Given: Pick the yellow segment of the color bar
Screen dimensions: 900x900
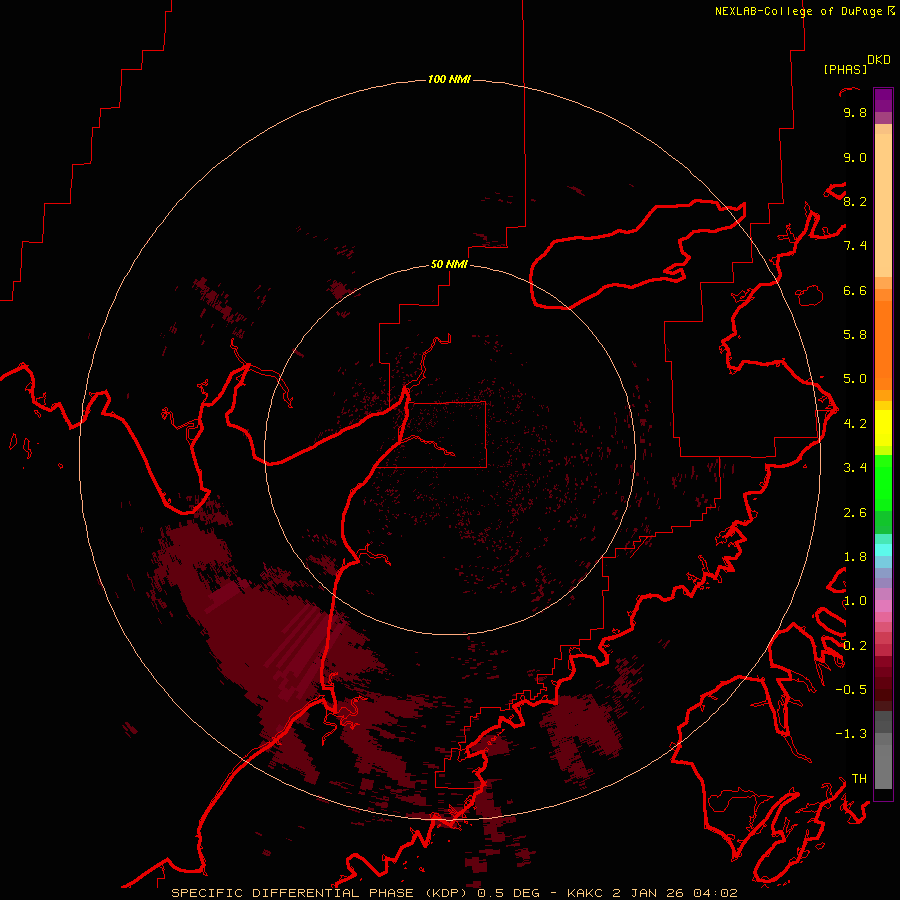Looking at the screenshot, I should (x=883, y=428).
